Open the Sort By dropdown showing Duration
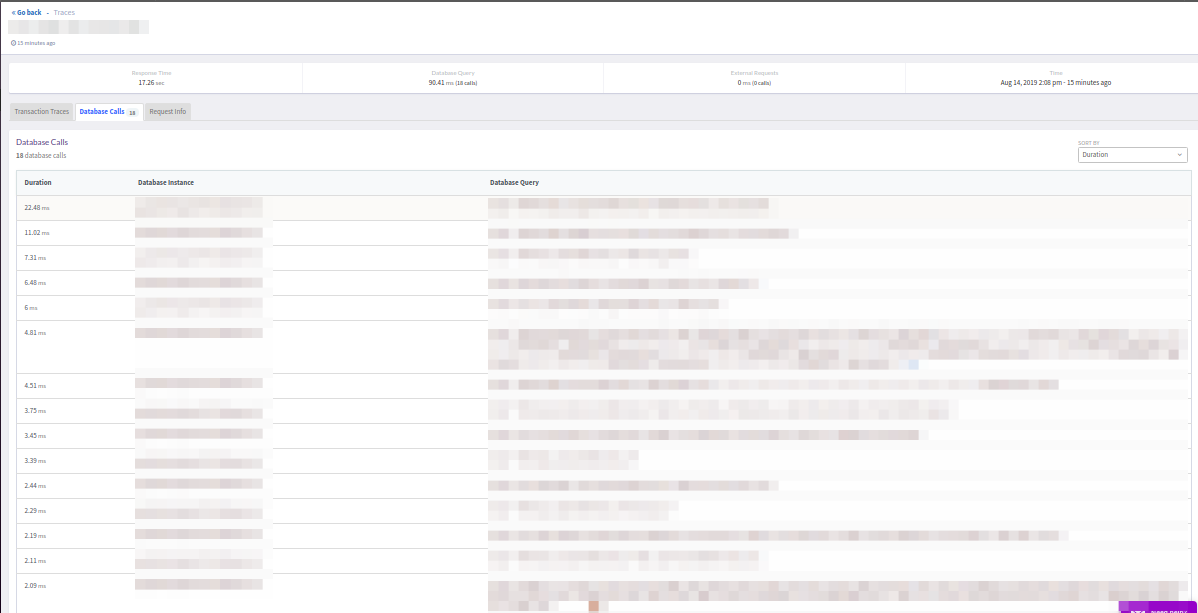This screenshot has height=613, width=1198. pos(1132,154)
